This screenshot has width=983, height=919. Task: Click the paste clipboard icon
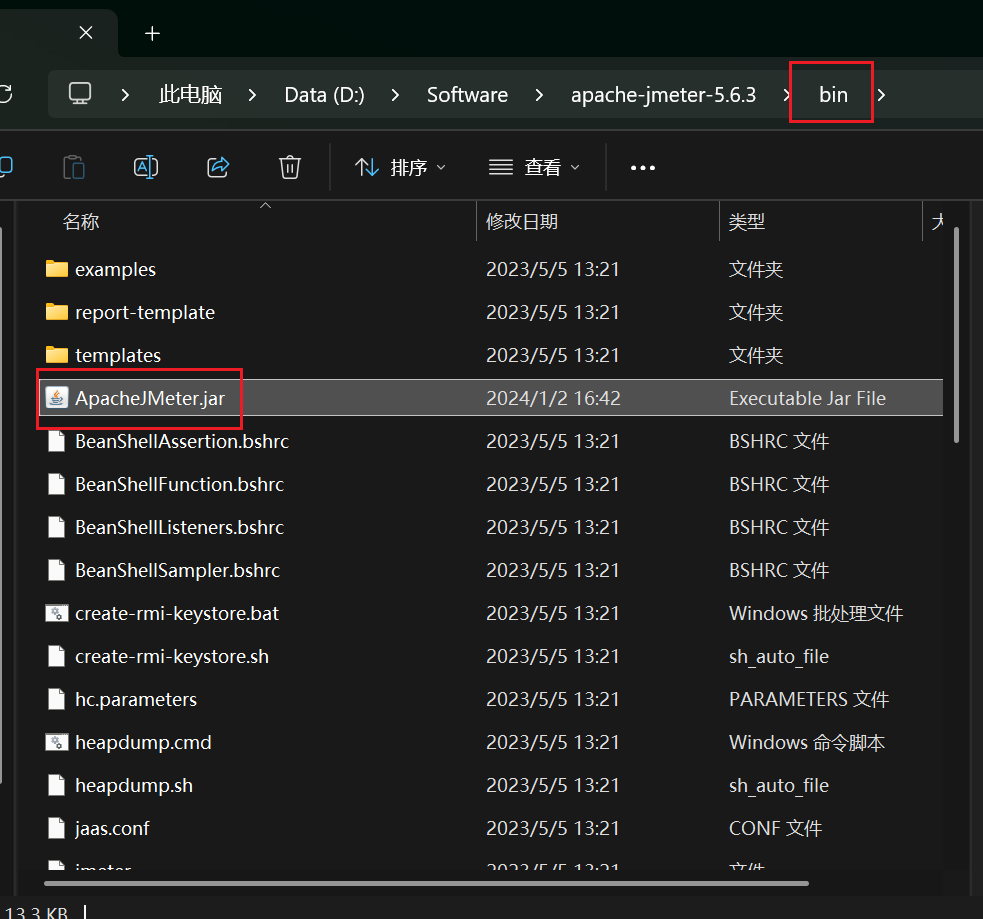point(74,167)
